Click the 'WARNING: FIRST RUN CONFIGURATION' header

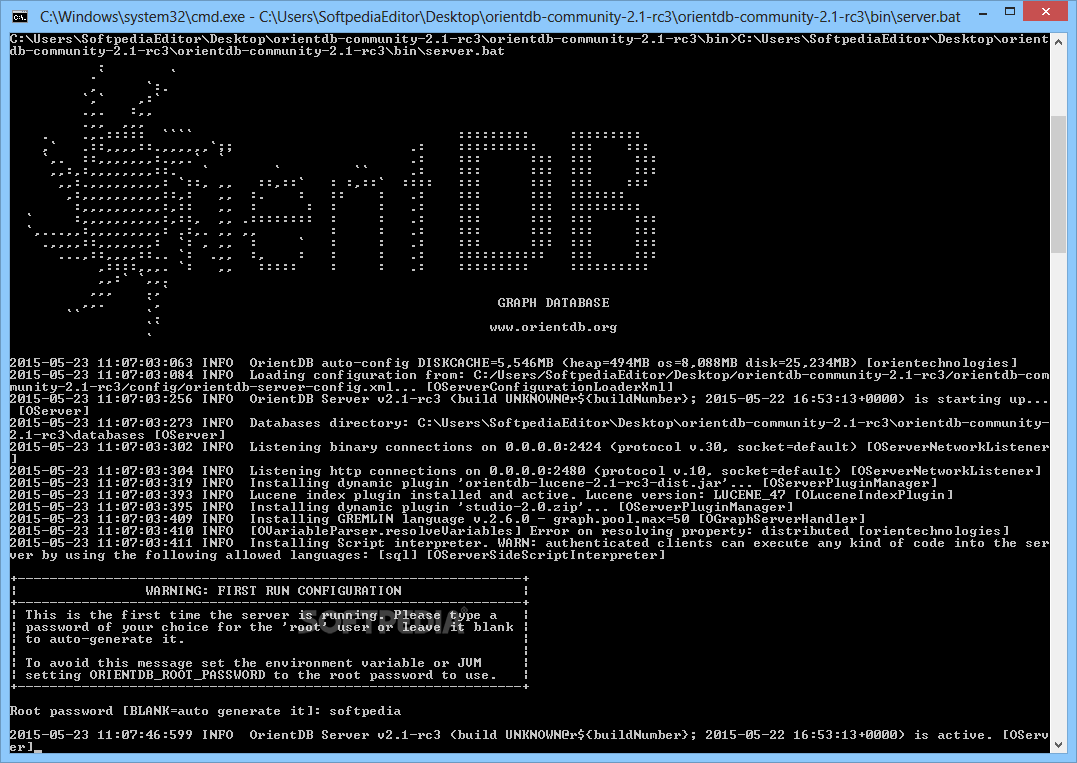(x=273, y=591)
